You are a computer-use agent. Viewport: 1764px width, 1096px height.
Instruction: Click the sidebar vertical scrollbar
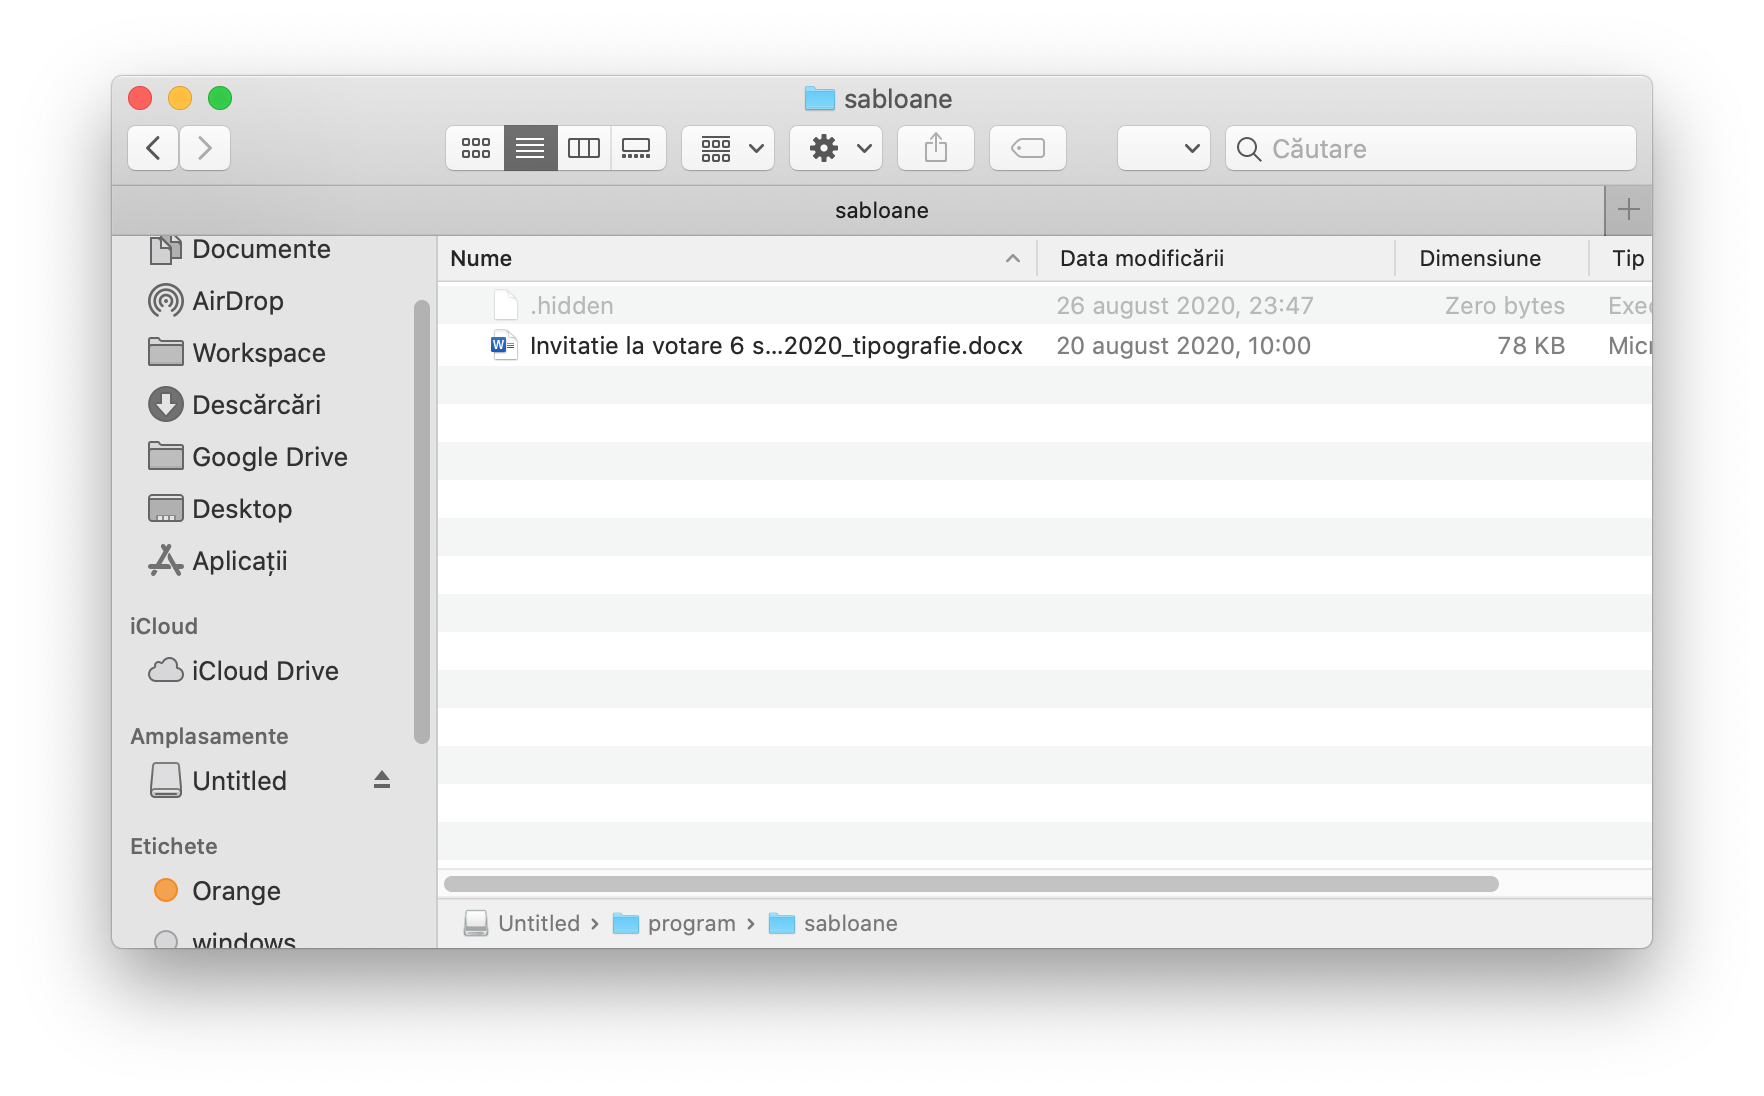(422, 522)
